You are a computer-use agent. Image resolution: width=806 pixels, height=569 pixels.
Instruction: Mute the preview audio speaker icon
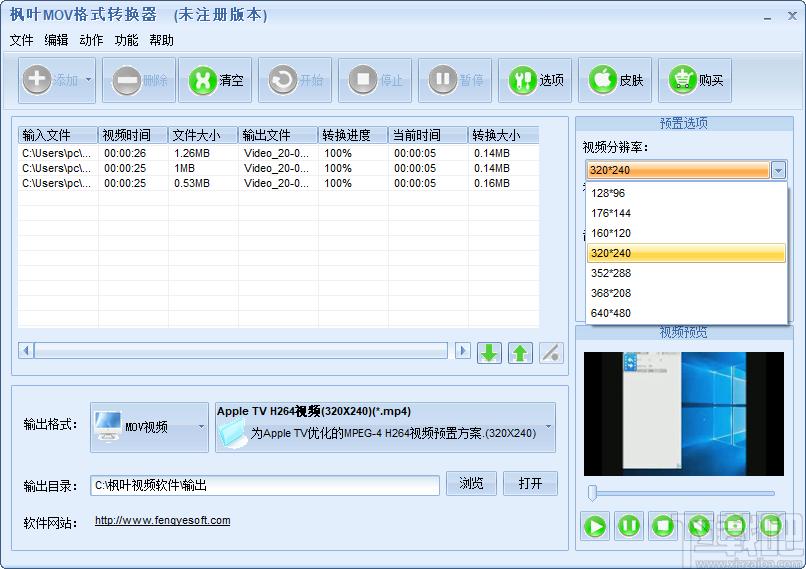tap(698, 526)
